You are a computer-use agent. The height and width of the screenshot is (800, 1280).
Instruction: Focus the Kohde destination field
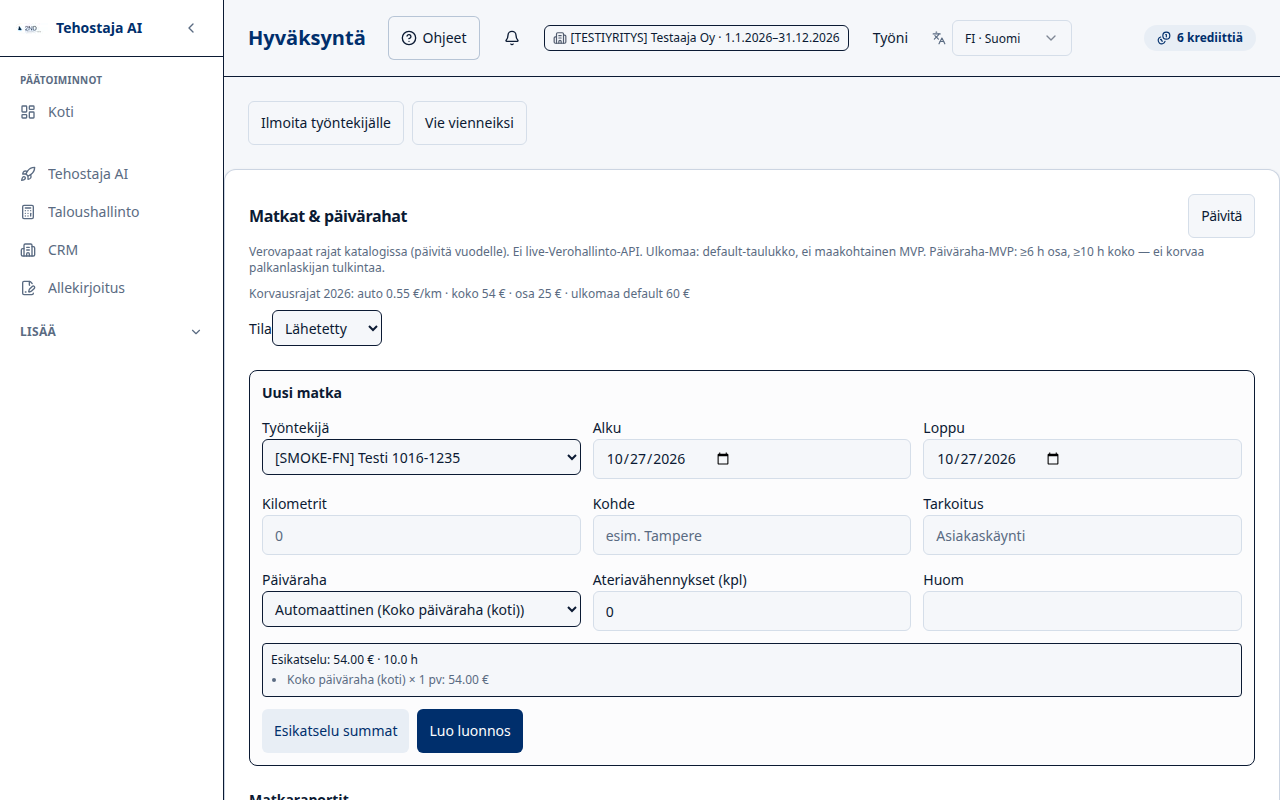[751, 535]
